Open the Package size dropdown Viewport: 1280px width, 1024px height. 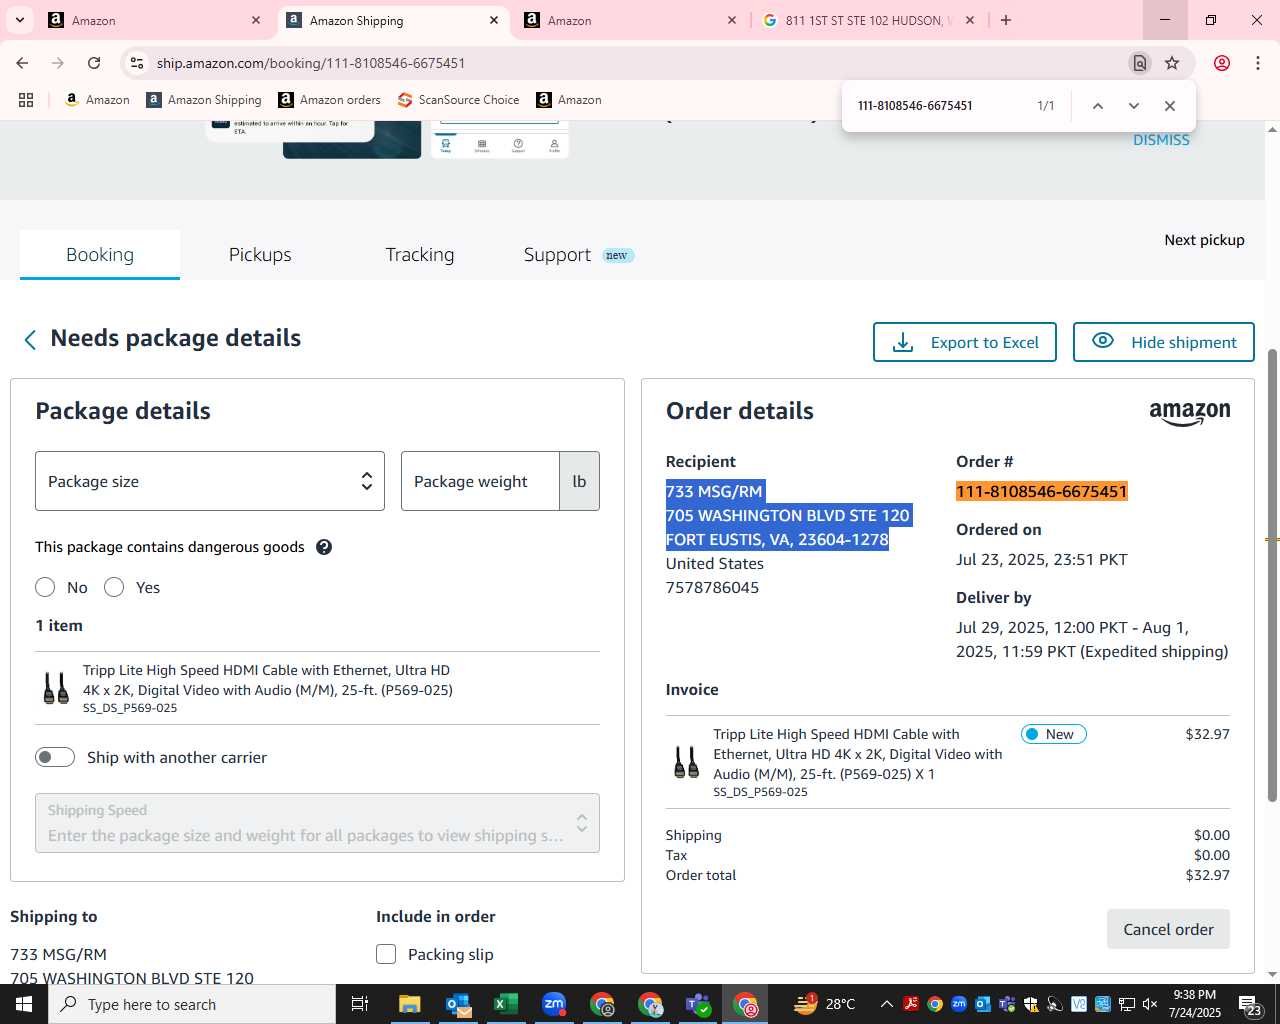pos(210,481)
